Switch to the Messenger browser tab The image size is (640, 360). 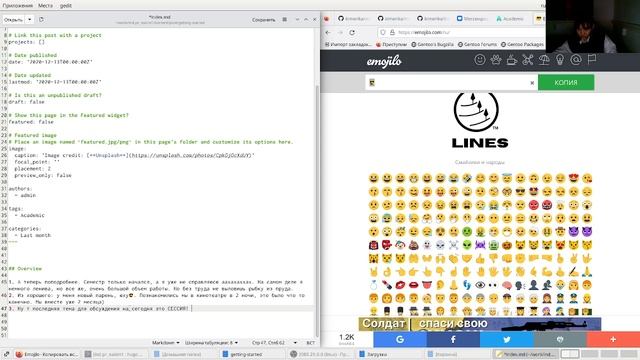[x=471, y=18]
